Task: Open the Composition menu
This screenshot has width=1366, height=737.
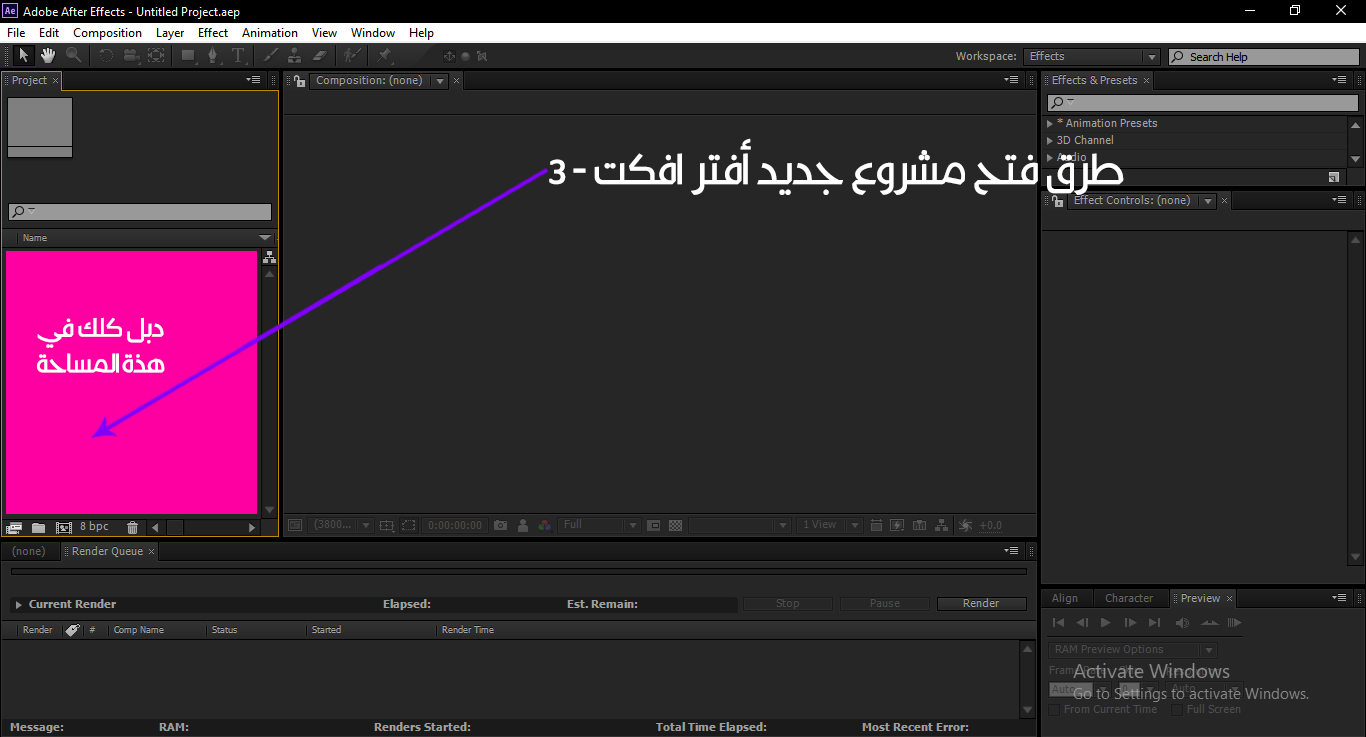Action: point(107,33)
